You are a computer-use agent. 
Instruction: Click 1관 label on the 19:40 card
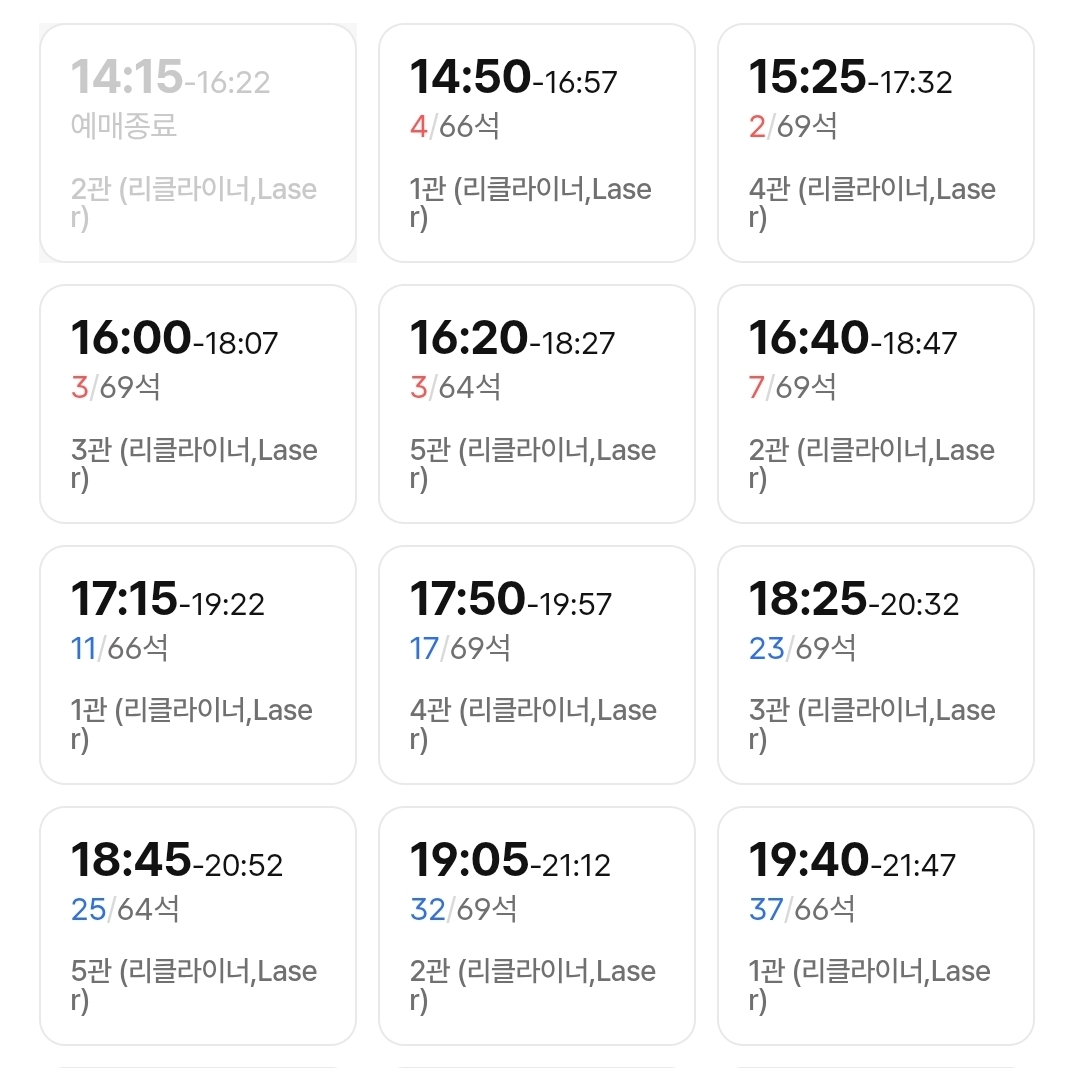point(767,971)
